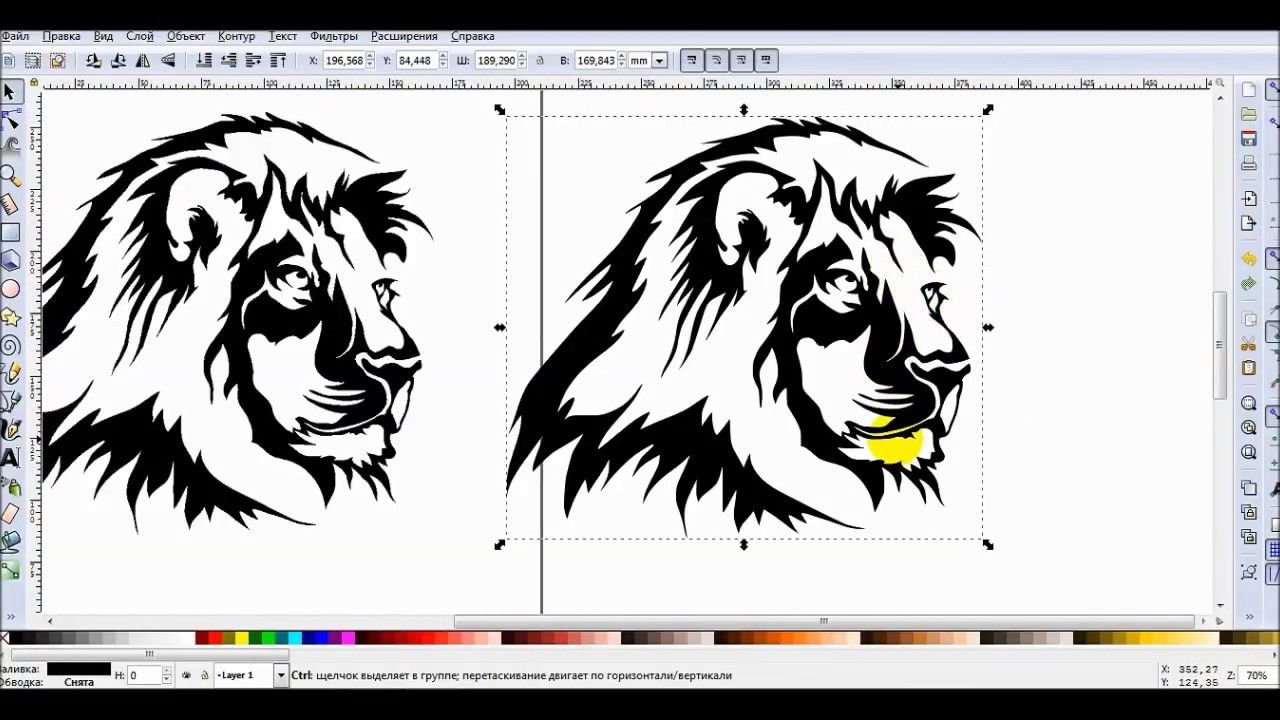Image resolution: width=1280 pixels, height=720 pixels.
Task: Rotate selection 90° counter-clockwise
Action: [94, 61]
